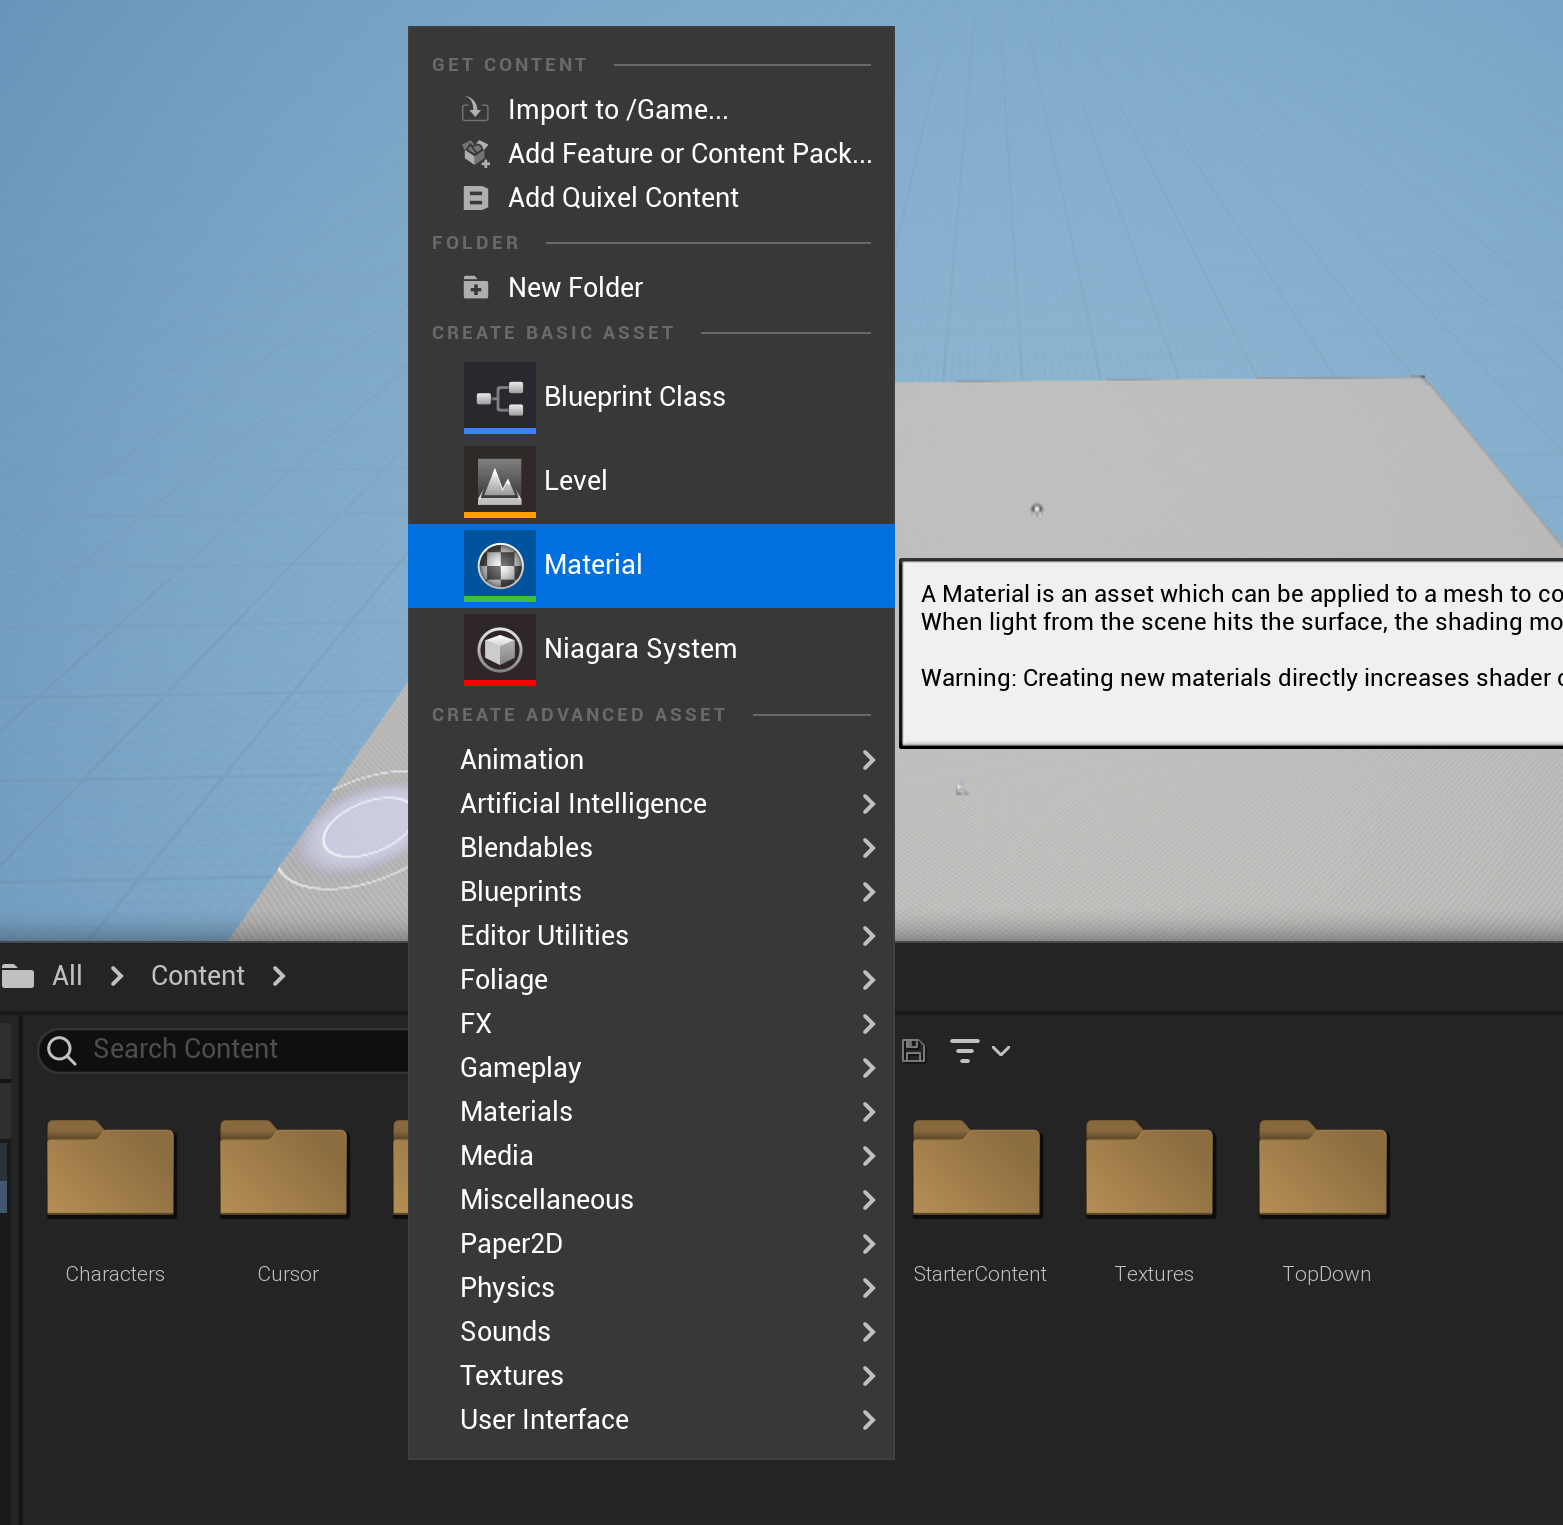Expand the Foliage submenu arrow
1563x1525 pixels.
(x=868, y=980)
